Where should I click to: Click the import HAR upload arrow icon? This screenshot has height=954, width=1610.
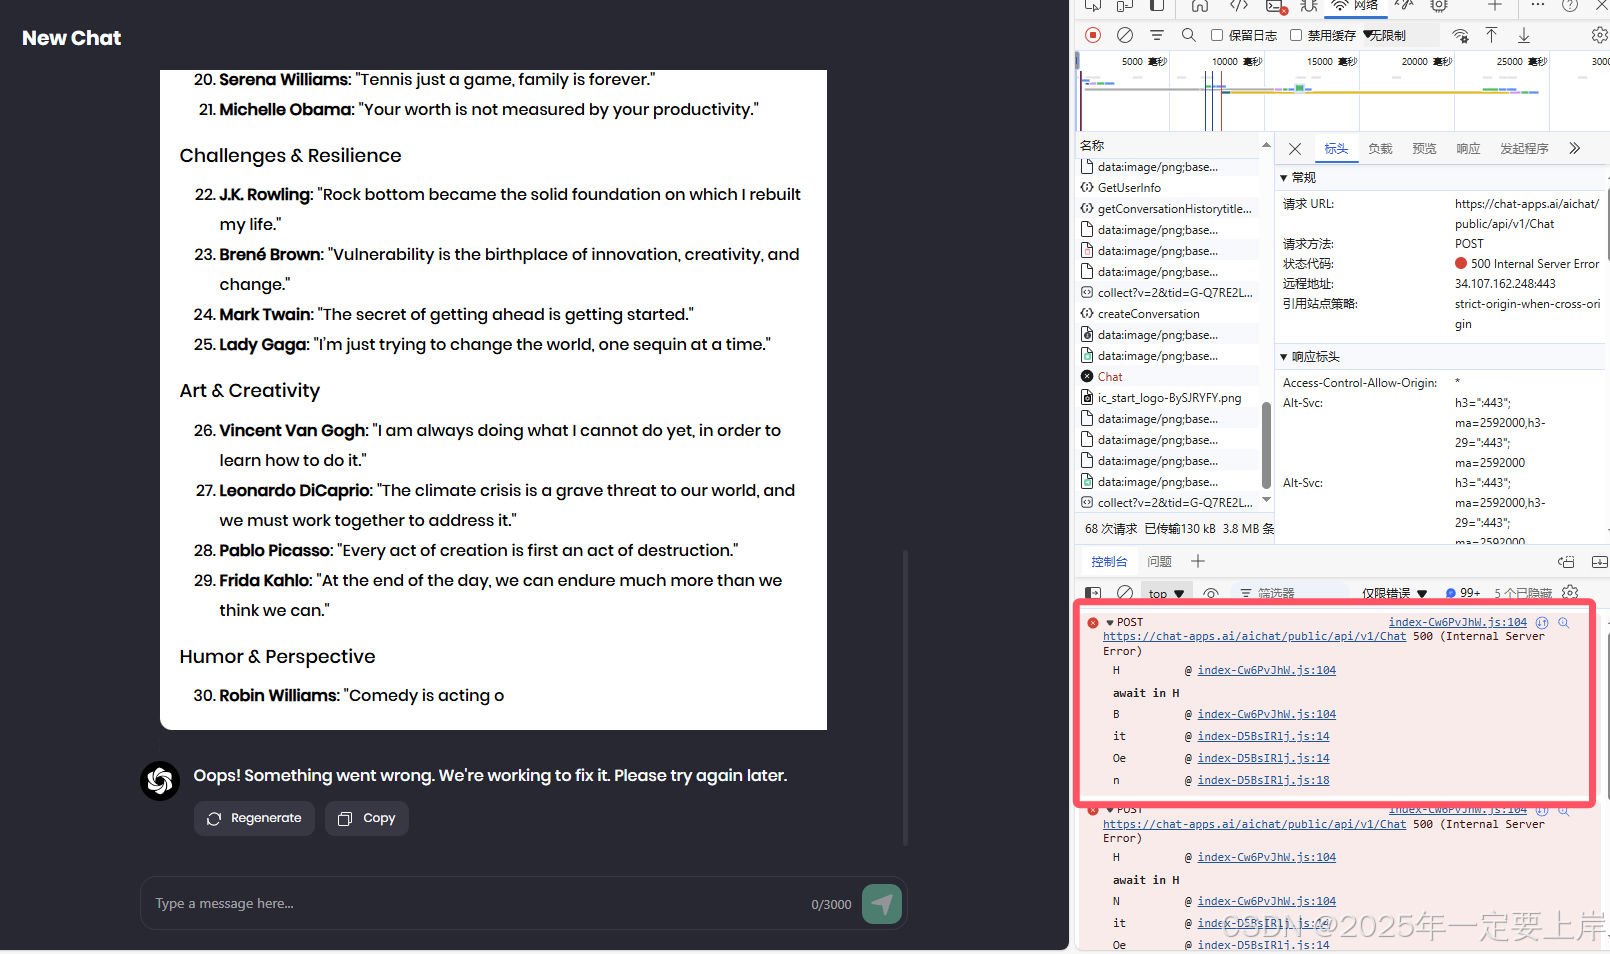pyautogui.click(x=1491, y=35)
